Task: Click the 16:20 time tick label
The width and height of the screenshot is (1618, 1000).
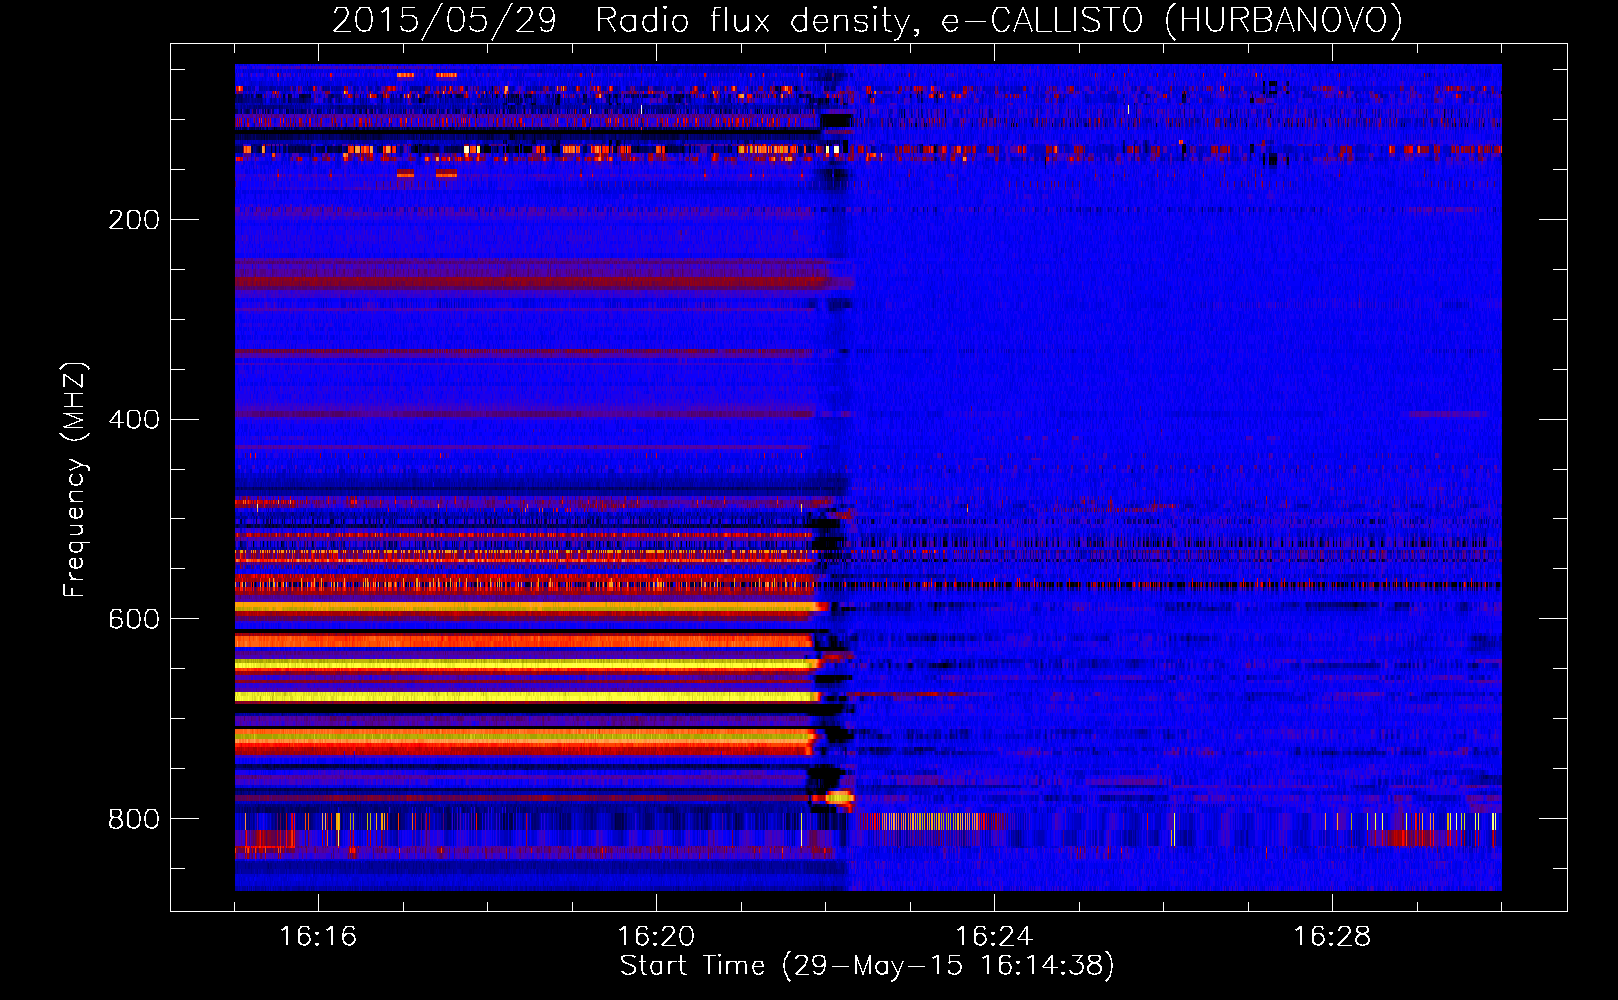Action: coord(656,937)
